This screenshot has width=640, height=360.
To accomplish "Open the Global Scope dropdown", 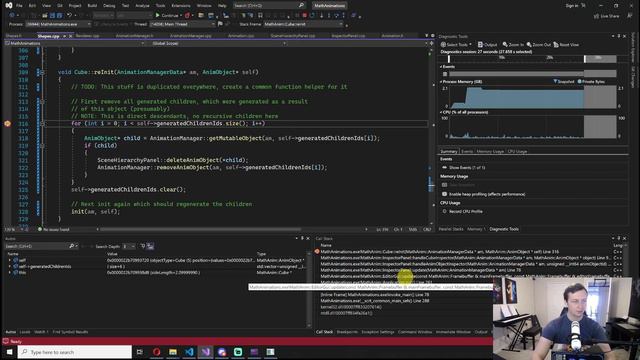I will [218, 43].
